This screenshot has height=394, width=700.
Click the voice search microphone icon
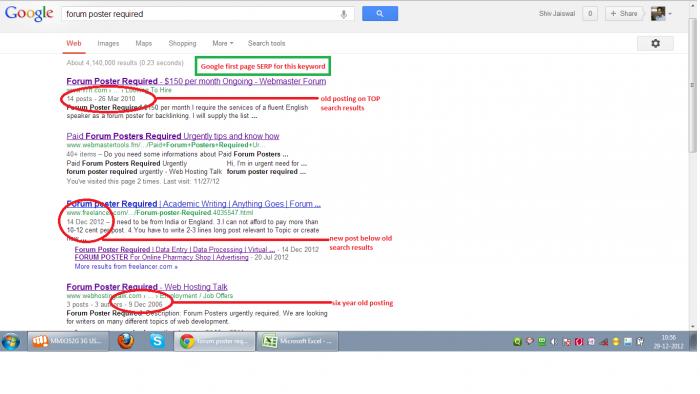tap(344, 14)
